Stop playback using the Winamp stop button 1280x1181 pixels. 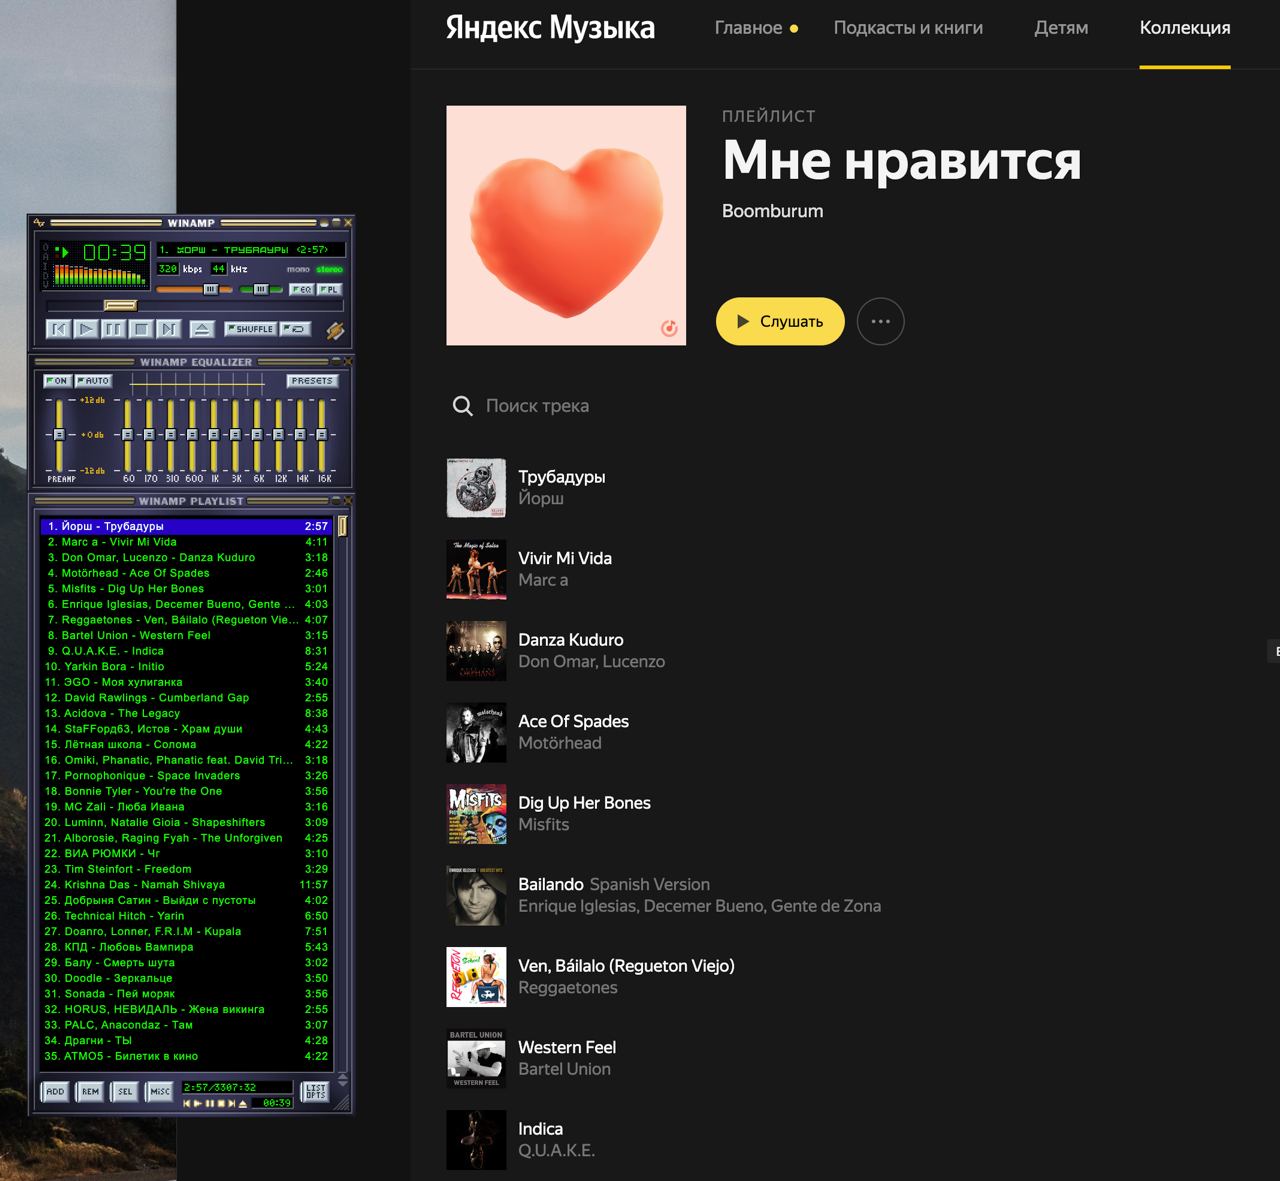click(139, 329)
